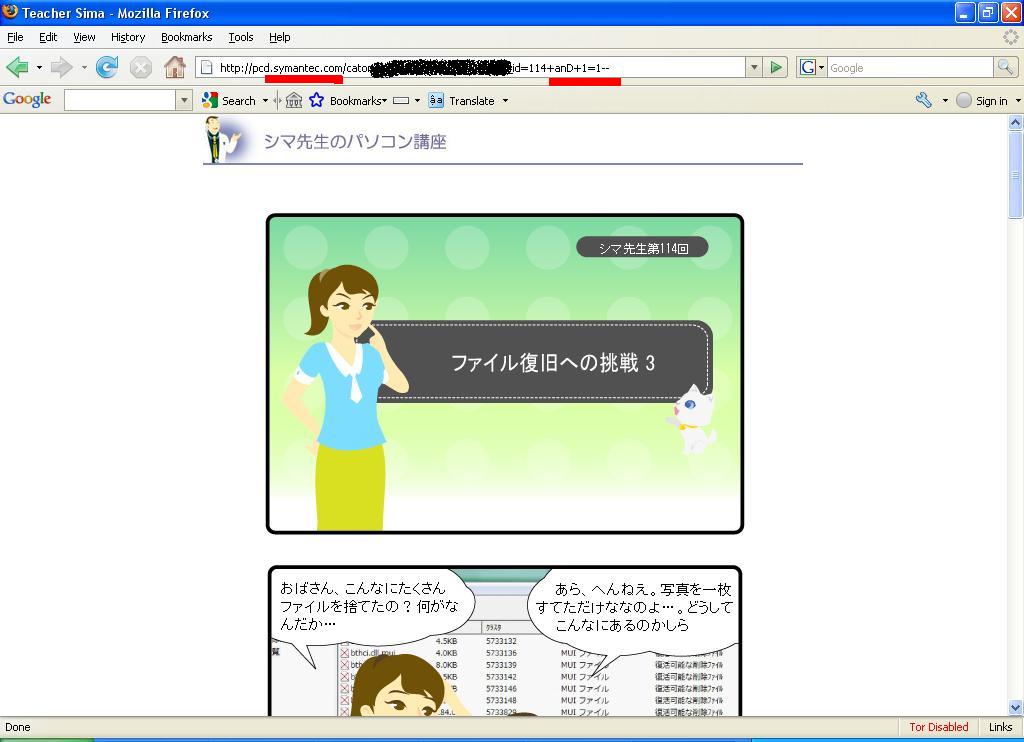Open the search engine selector dropdown
This screenshot has width=1024, height=742.
click(x=822, y=67)
